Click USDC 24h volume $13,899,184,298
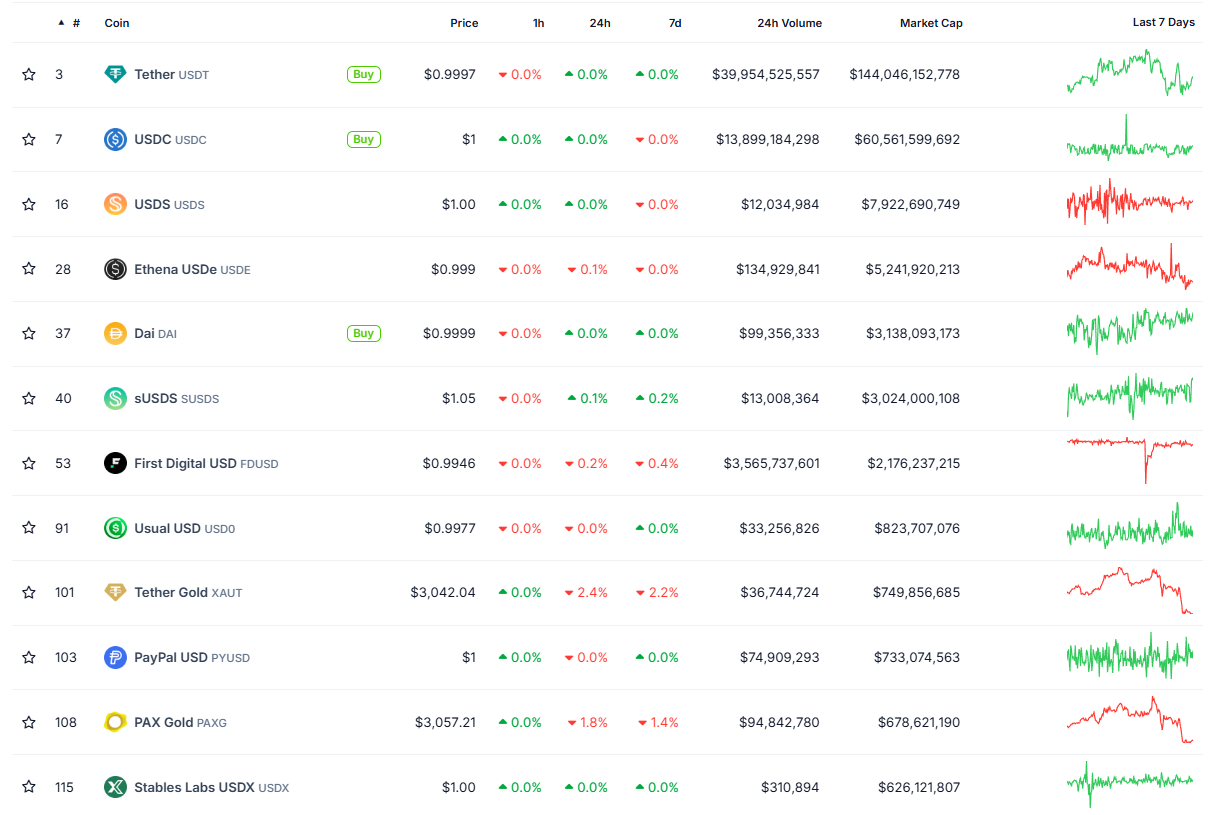This screenshot has height=815, width=1216. (768, 139)
